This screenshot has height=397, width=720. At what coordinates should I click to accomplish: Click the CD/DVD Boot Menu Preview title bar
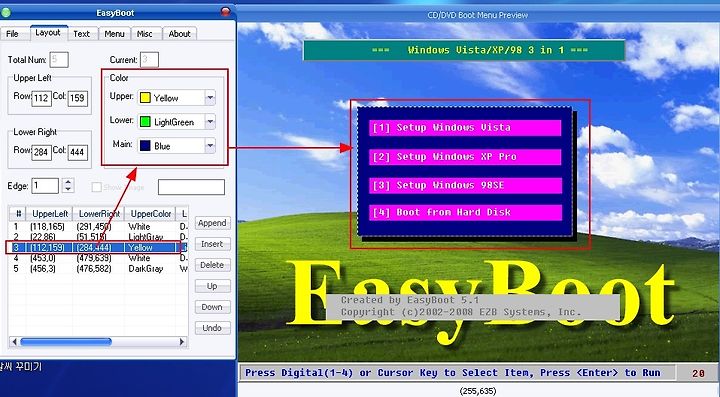[x=478, y=15]
